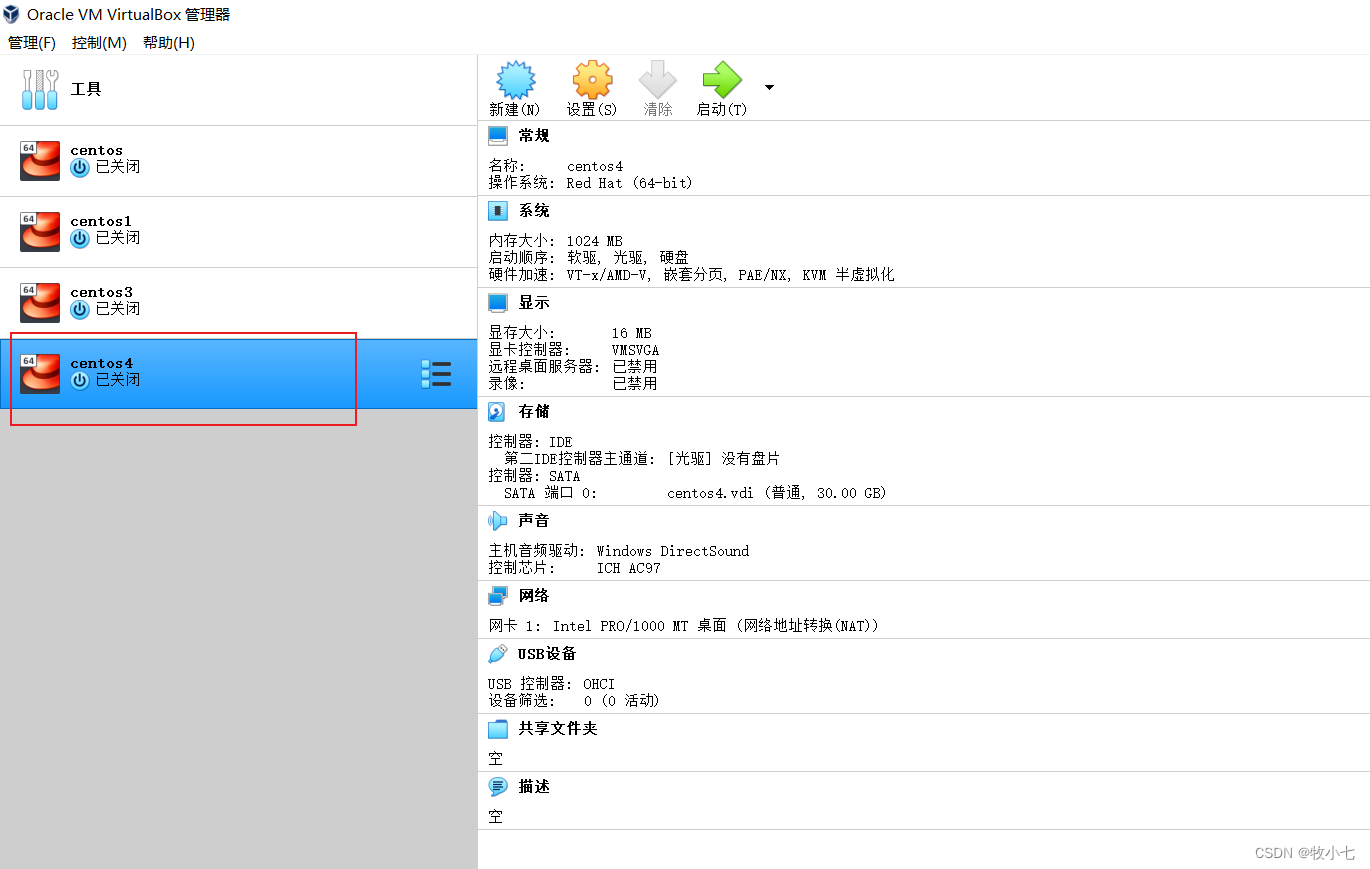The width and height of the screenshot is (1370, 869).
Task: Open the 显示 section header link
Action: (534, 303)
